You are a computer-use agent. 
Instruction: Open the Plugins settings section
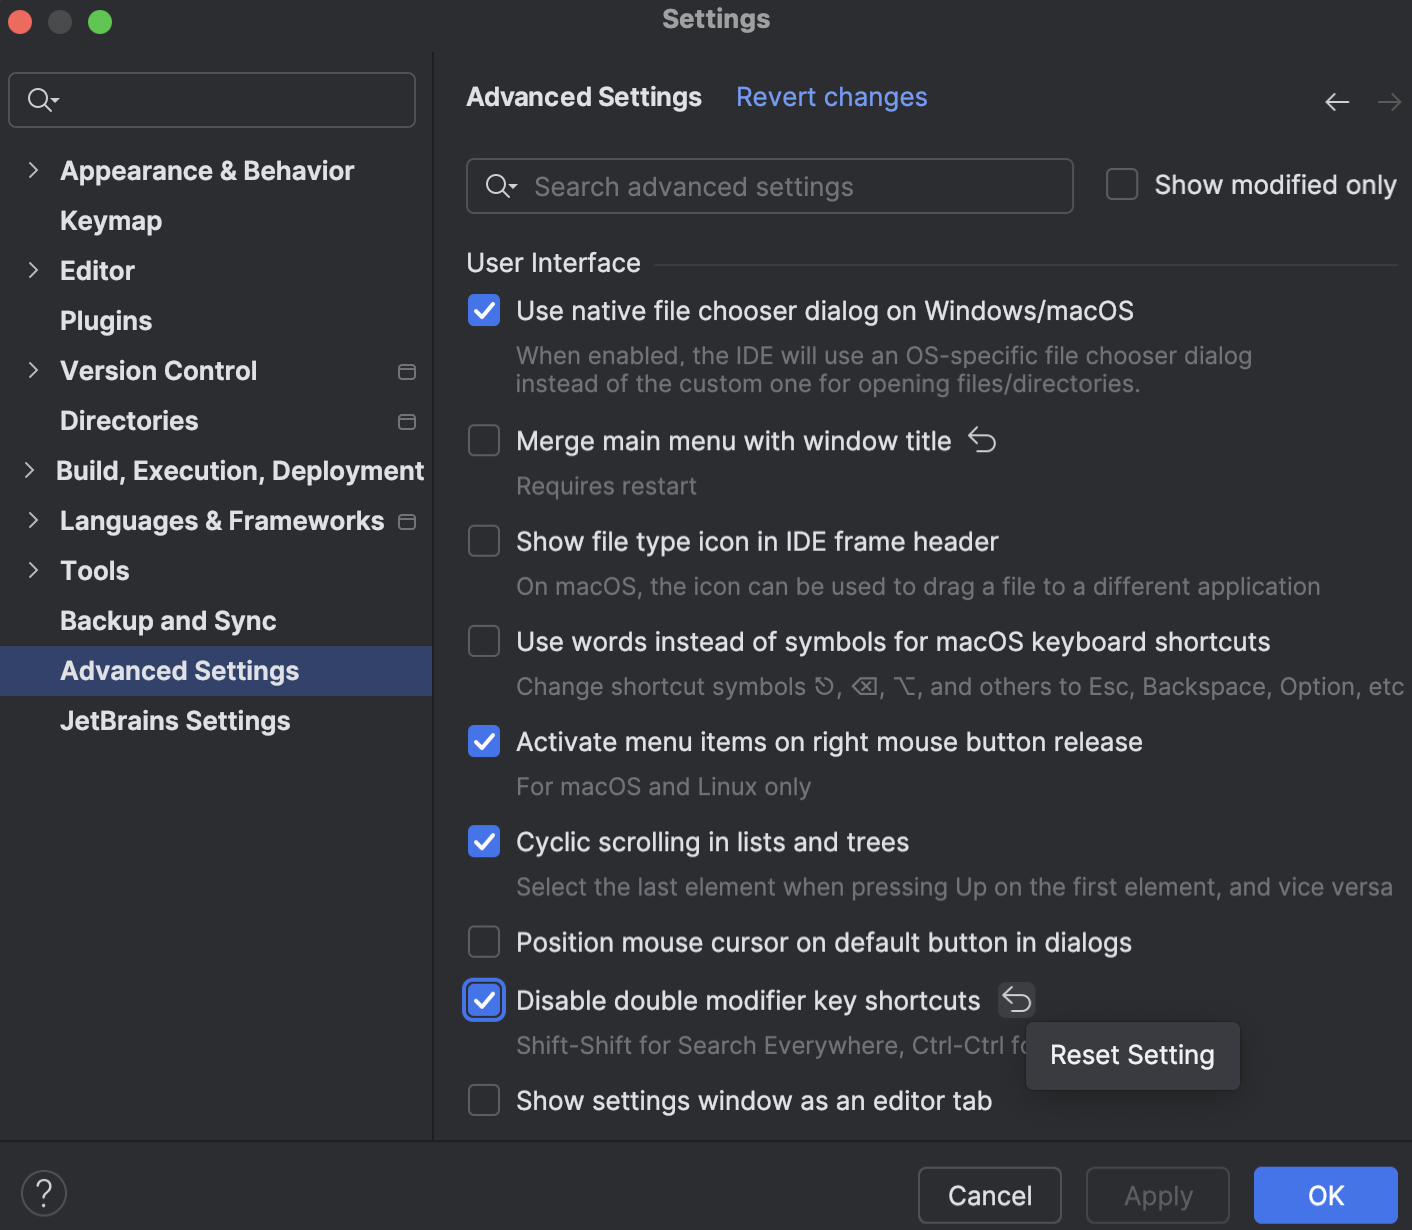click(x=106, y=320)
